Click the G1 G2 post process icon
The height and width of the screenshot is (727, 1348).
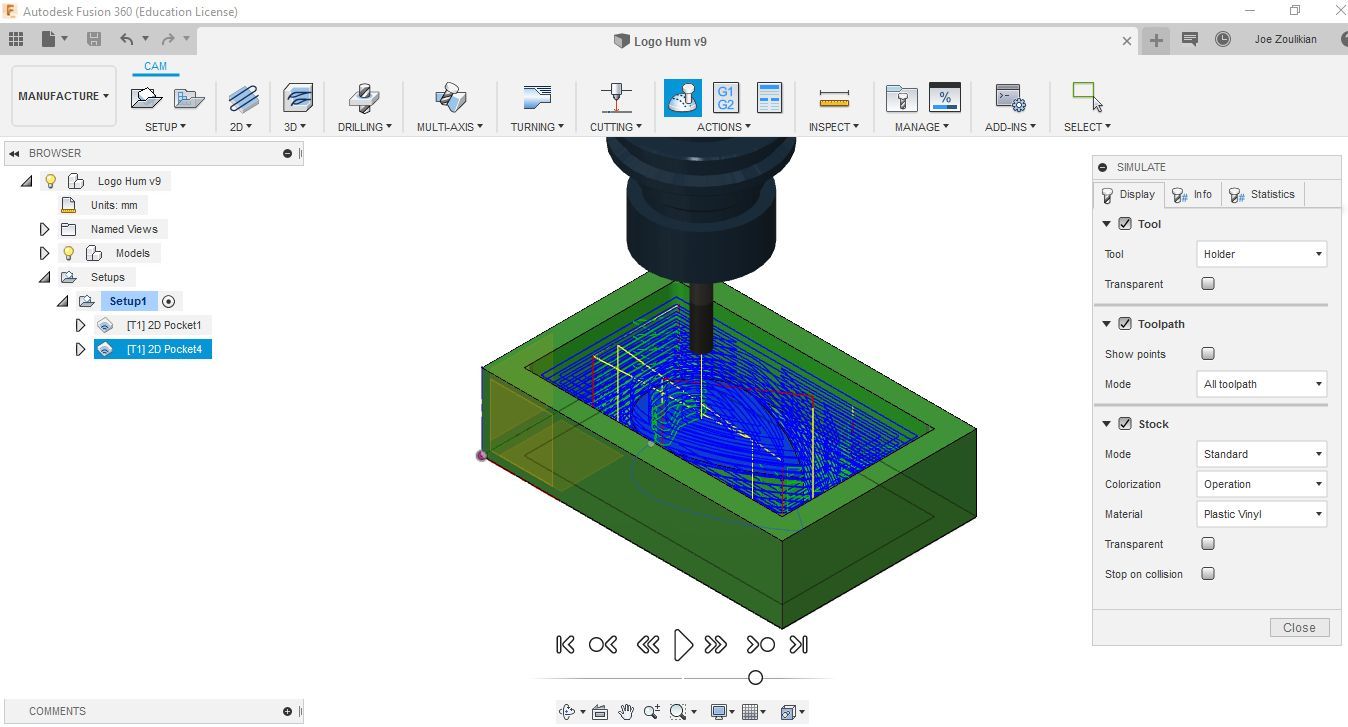point(726,98)
